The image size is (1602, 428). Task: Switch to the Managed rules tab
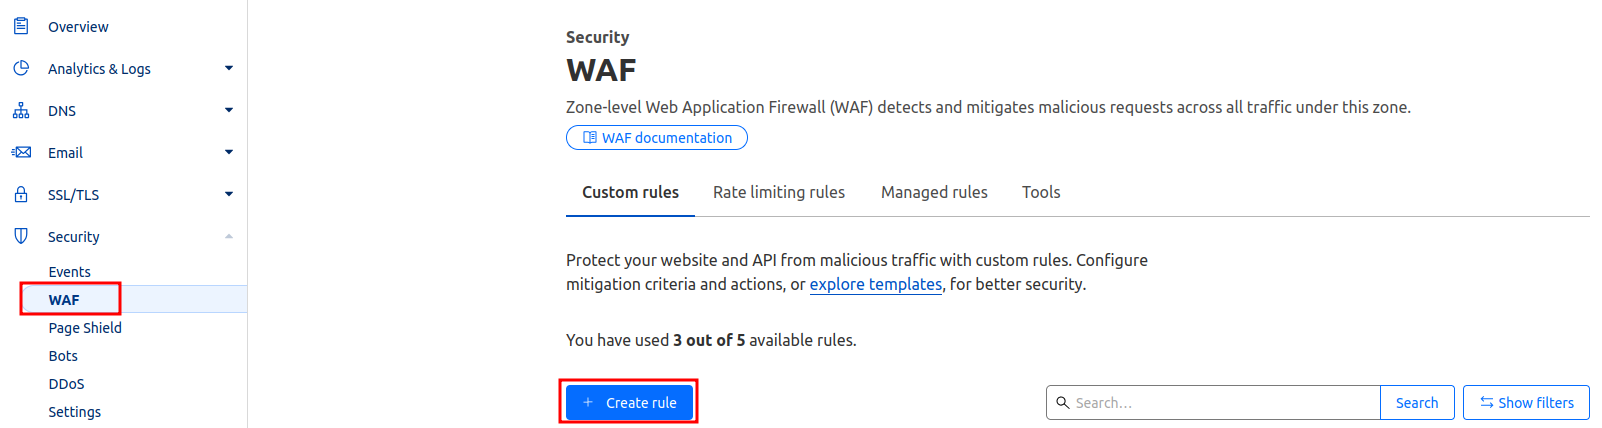(x=934, y=192)
